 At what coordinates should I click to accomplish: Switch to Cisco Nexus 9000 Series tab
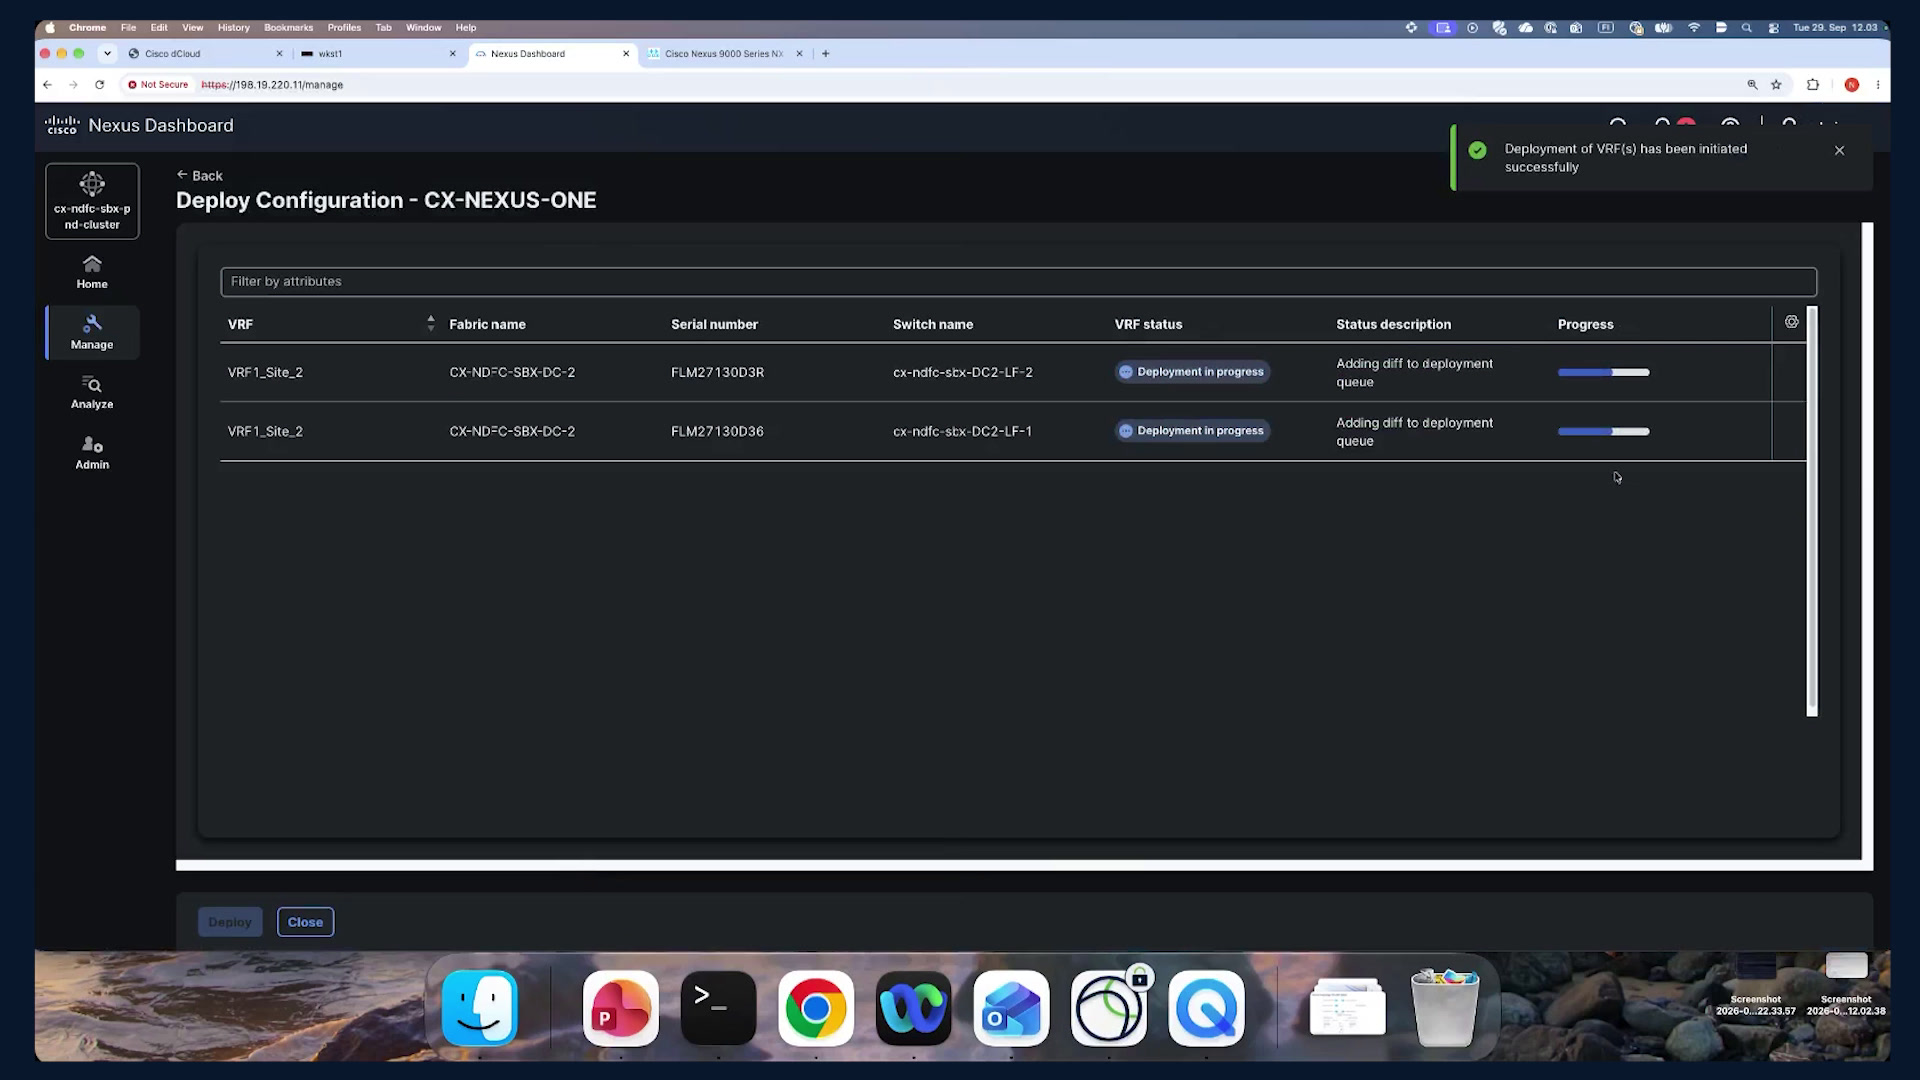point(724,54)
